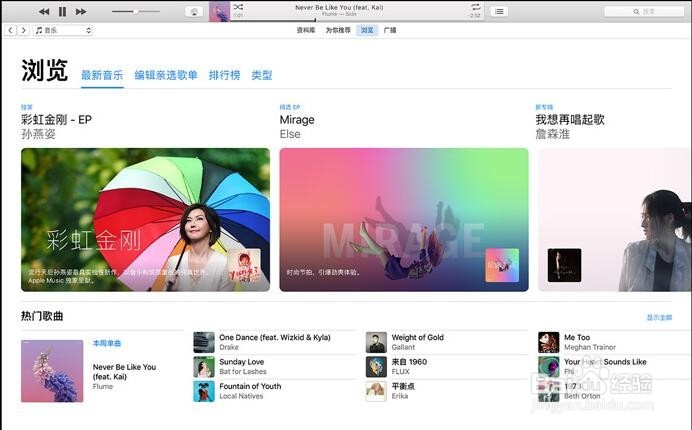Click 显示全部 for hot songs
Viewport: 692px width, 430px height.
coord(659,317)
